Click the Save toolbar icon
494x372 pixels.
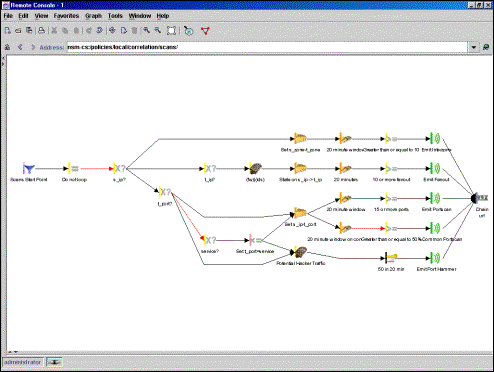29,31
